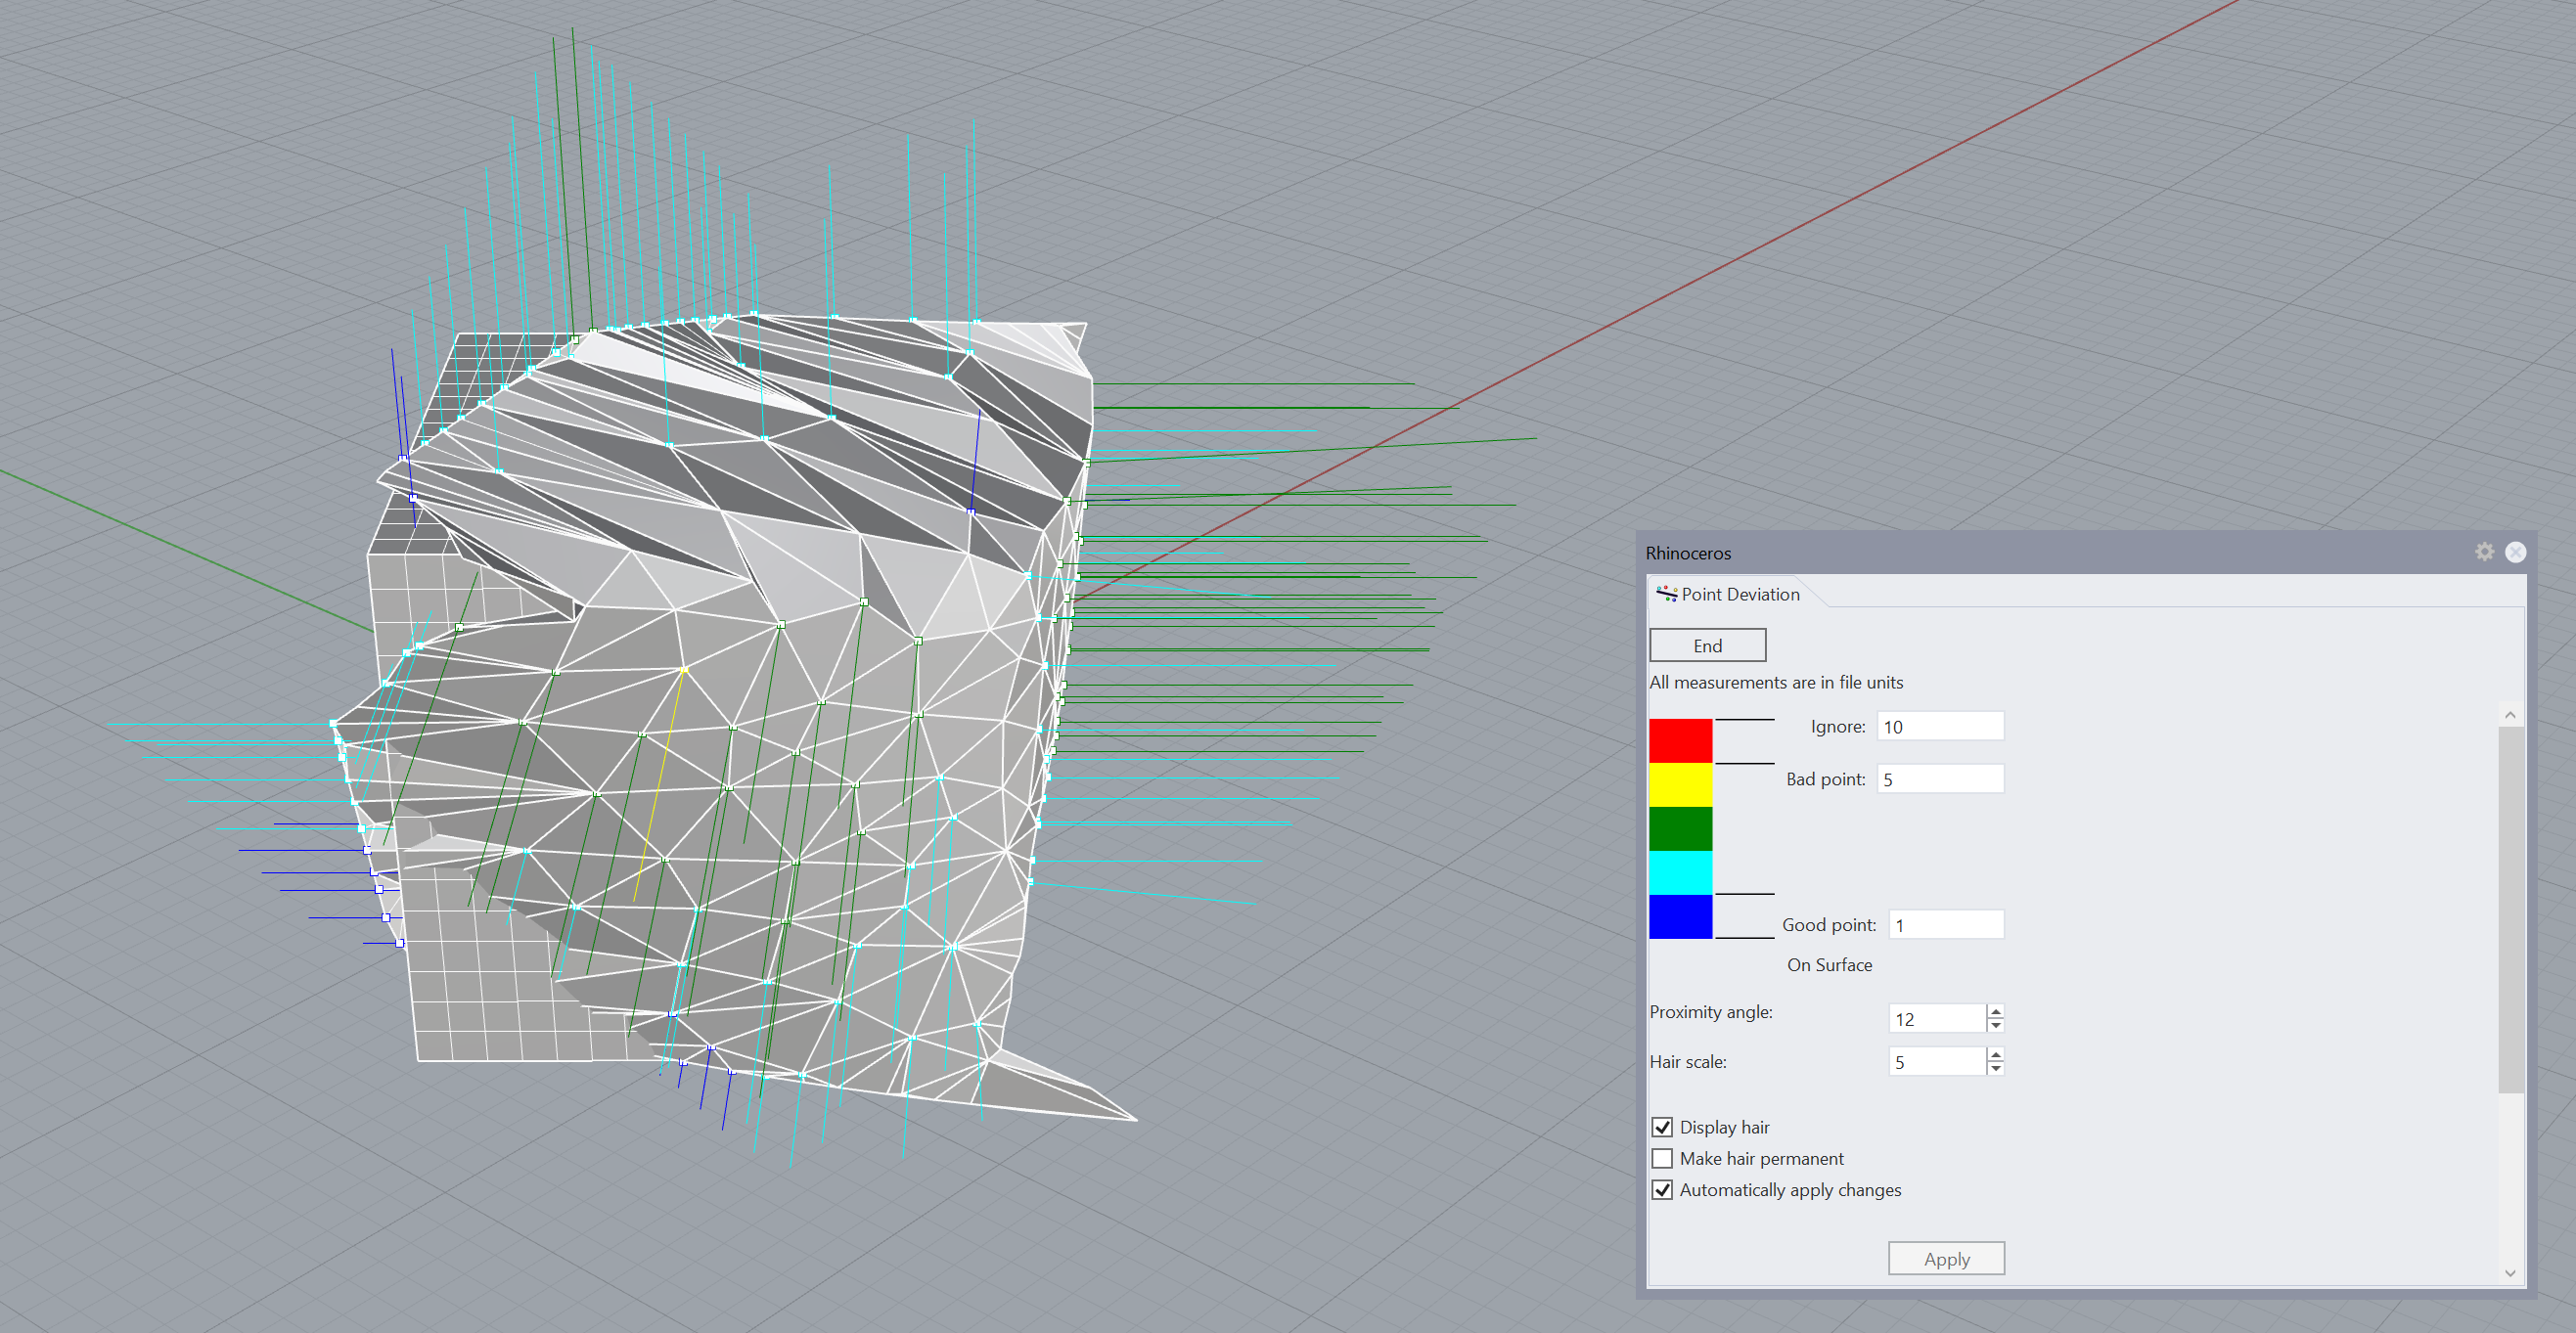The width and height of the screenshot is (2576, 1333).
Task: Close the Rhinoceros panel
Action: [x=2516, y=552]
